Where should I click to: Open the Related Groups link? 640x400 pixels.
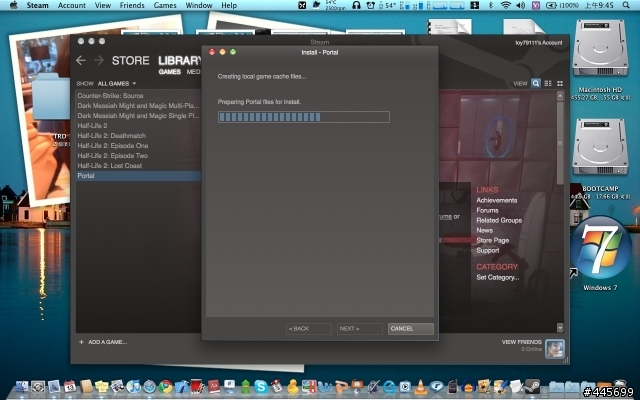point(499,220)
